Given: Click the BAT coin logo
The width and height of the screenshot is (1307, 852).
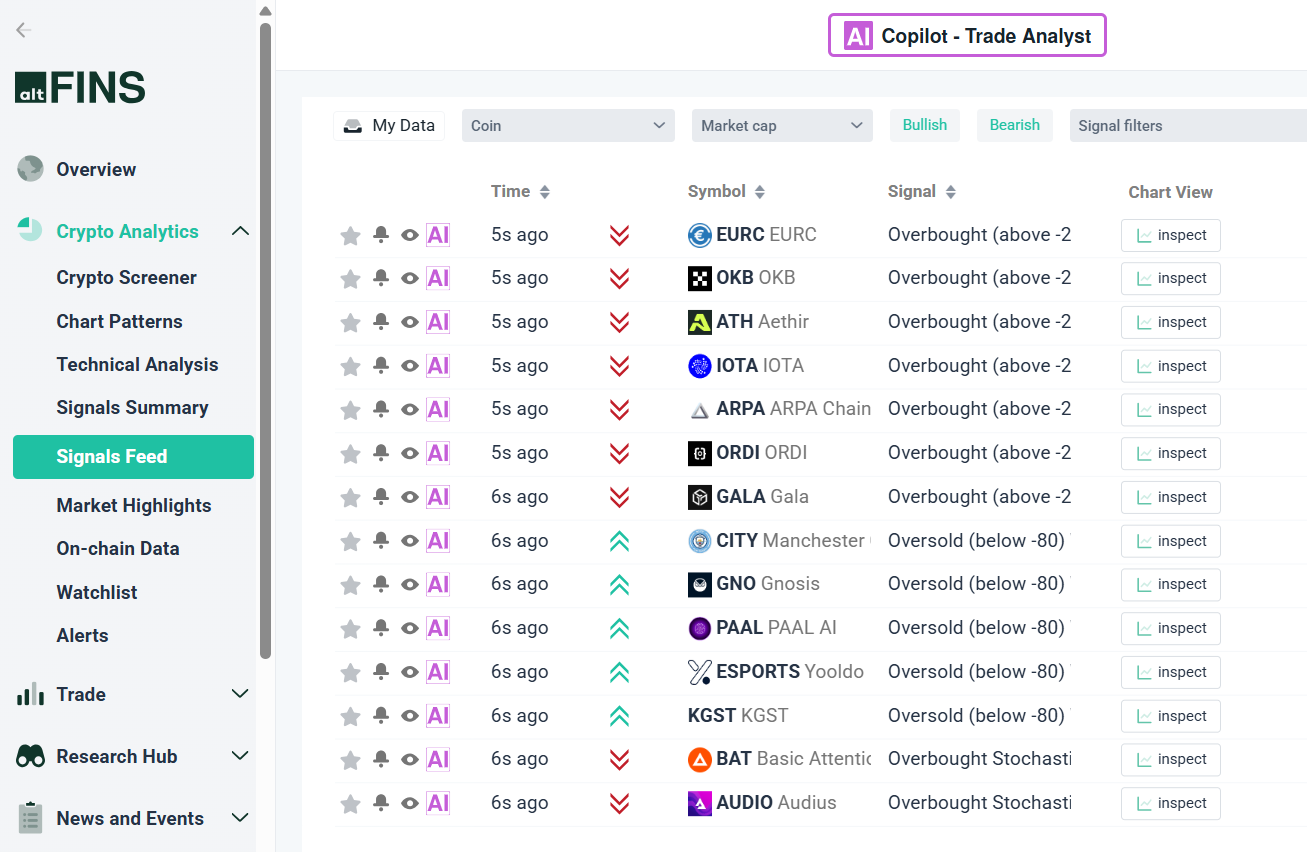Looking at the screenshot, I should tap(700, 759).
